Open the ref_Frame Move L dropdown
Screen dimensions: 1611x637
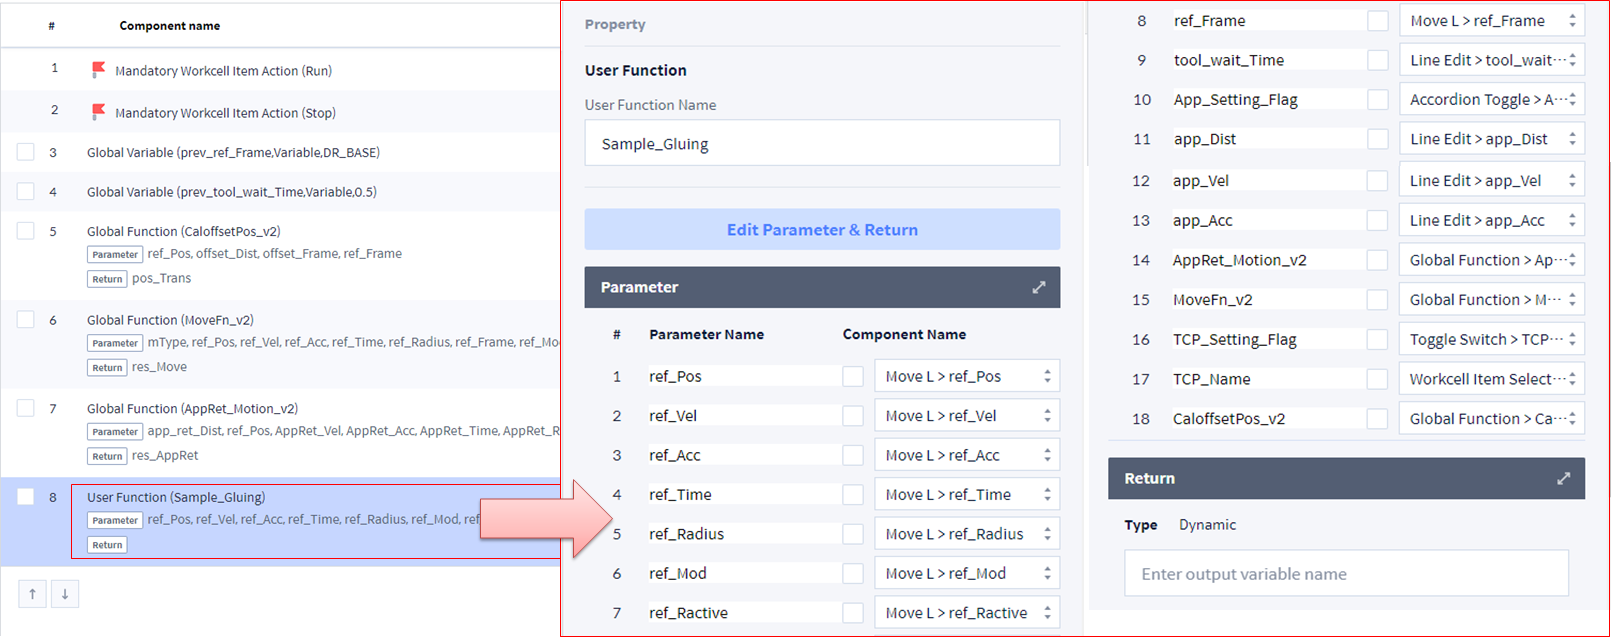click(x=1491, y=21)
